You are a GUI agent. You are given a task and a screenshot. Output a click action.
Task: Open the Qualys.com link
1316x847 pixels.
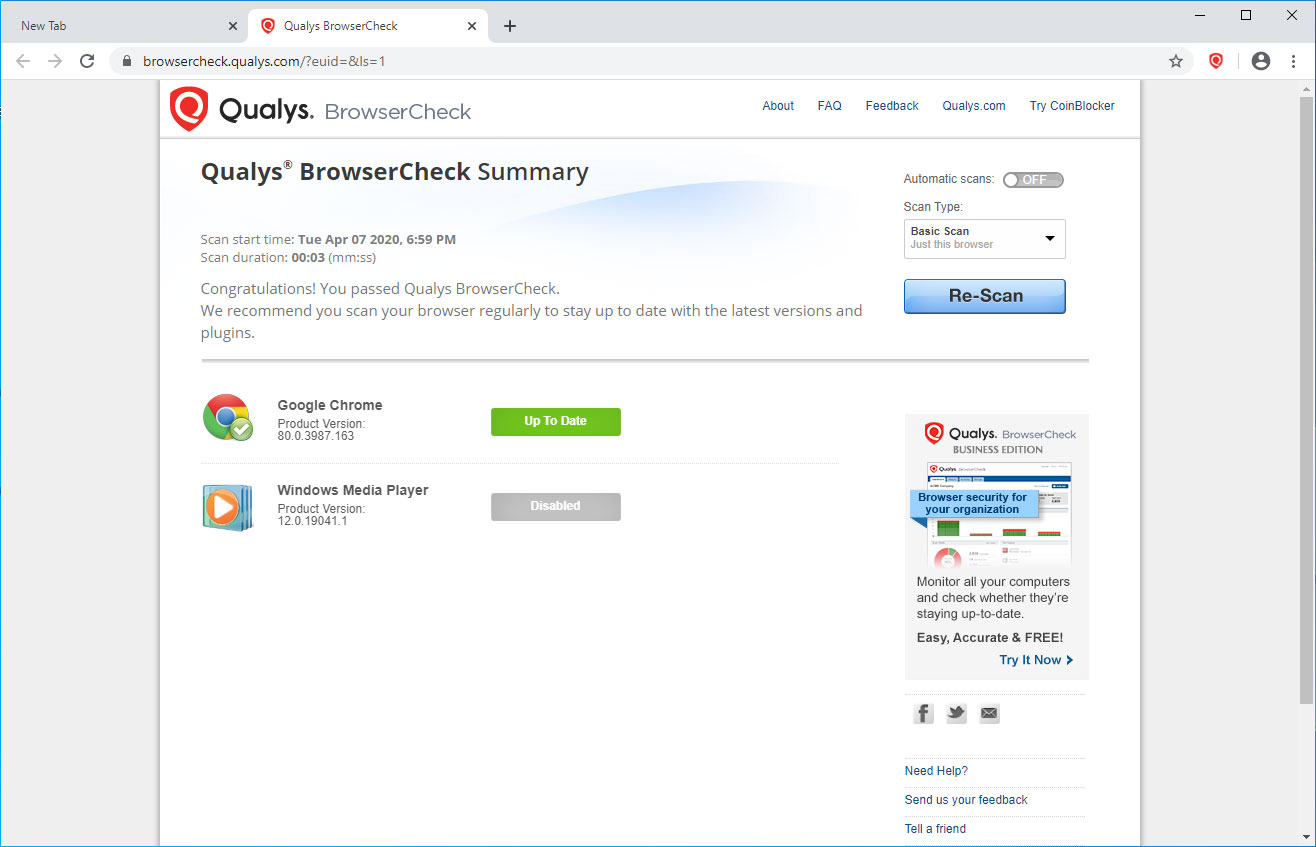[x=974, y=106]
